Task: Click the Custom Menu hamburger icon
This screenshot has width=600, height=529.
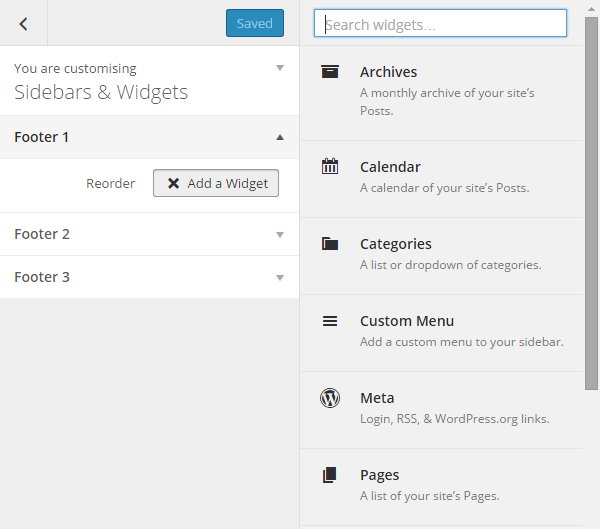Action: pyautogui.click(x=329, y=321)
